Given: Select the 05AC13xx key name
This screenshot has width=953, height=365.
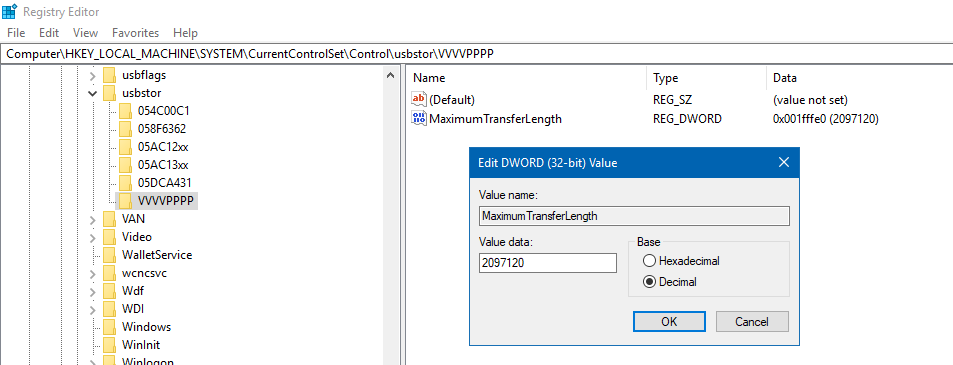Looking at the screenshot, I should pyautogui.click(x=163, y=165).
